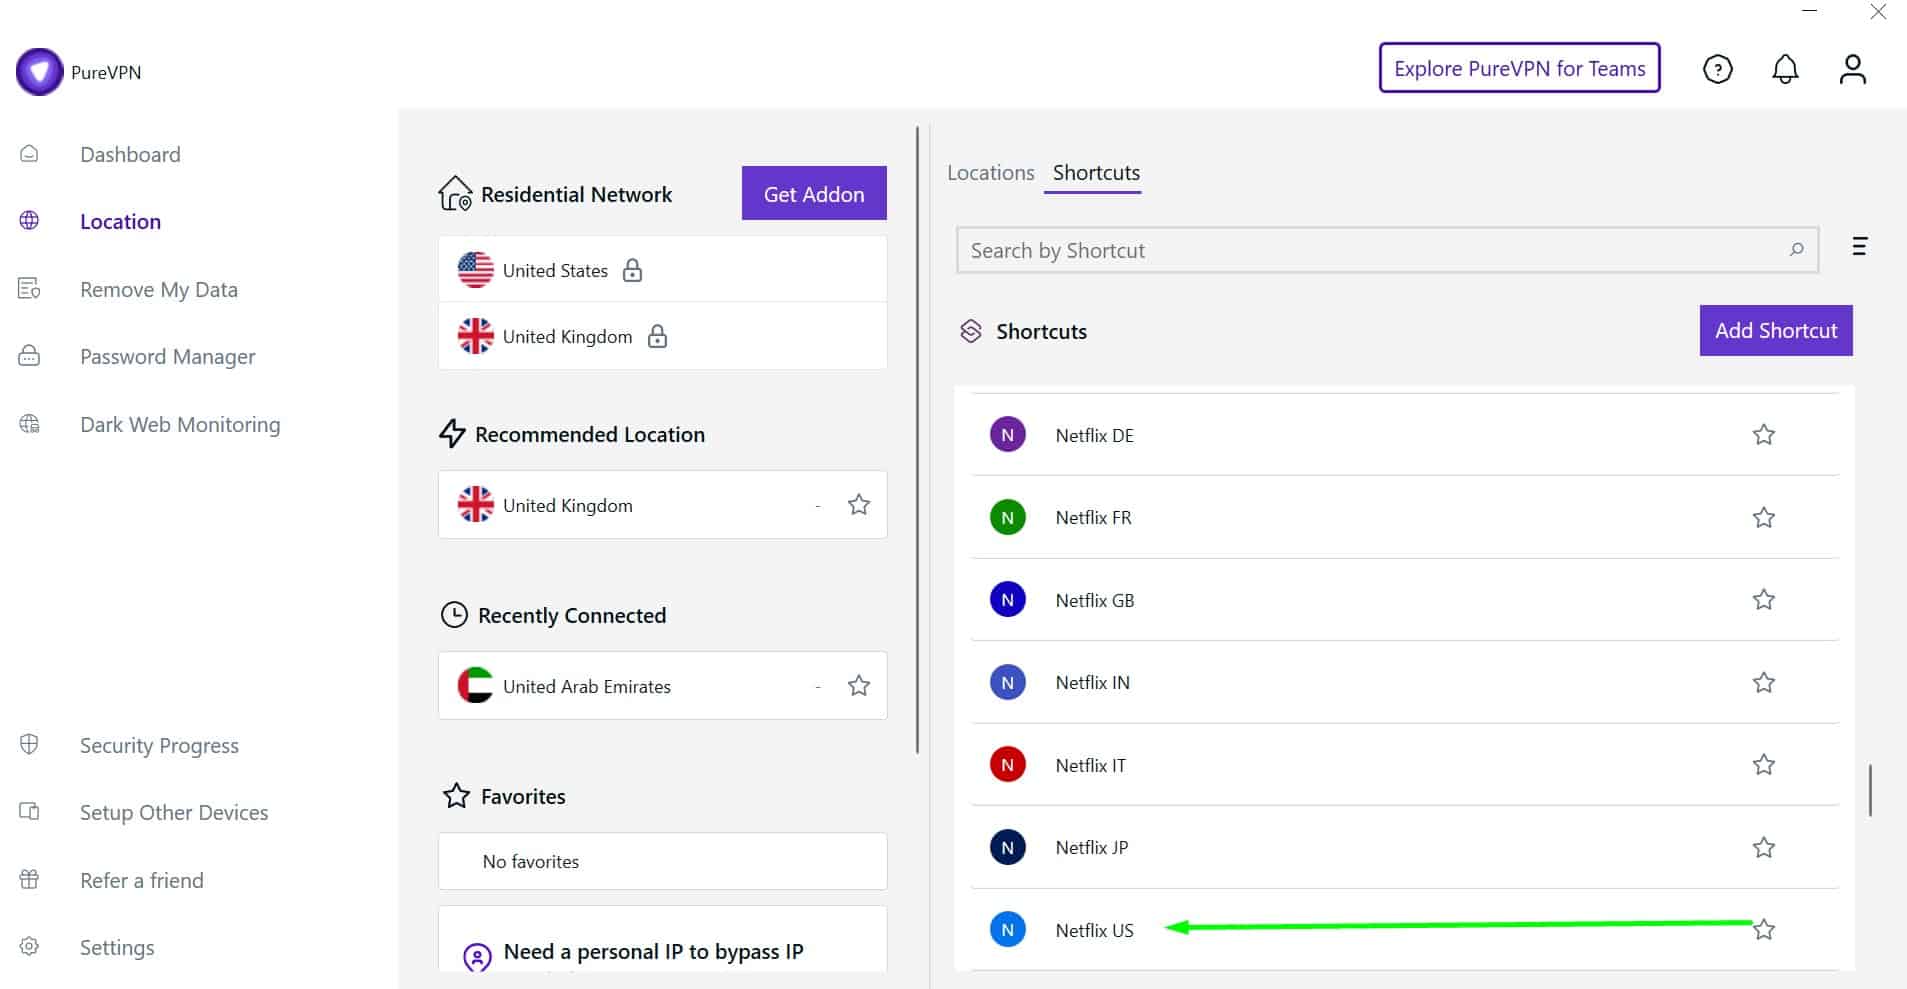The height and width of the screenshot is (989, 1907).
Task: Click the search magnifier icon in shortcut search
Action: pos(1796,250)
